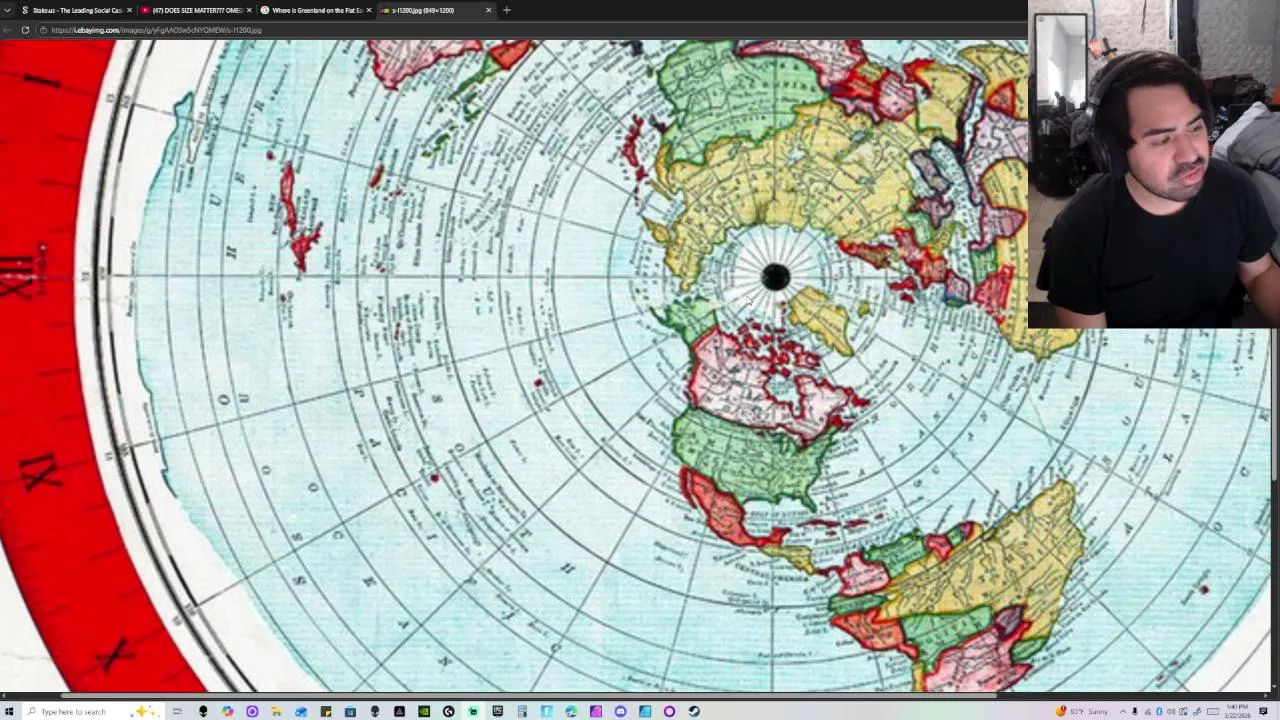Viewport: 1280px width, 720px height.
Task: Open Bluetooth tray icon
Action: tap(1159, 711)
